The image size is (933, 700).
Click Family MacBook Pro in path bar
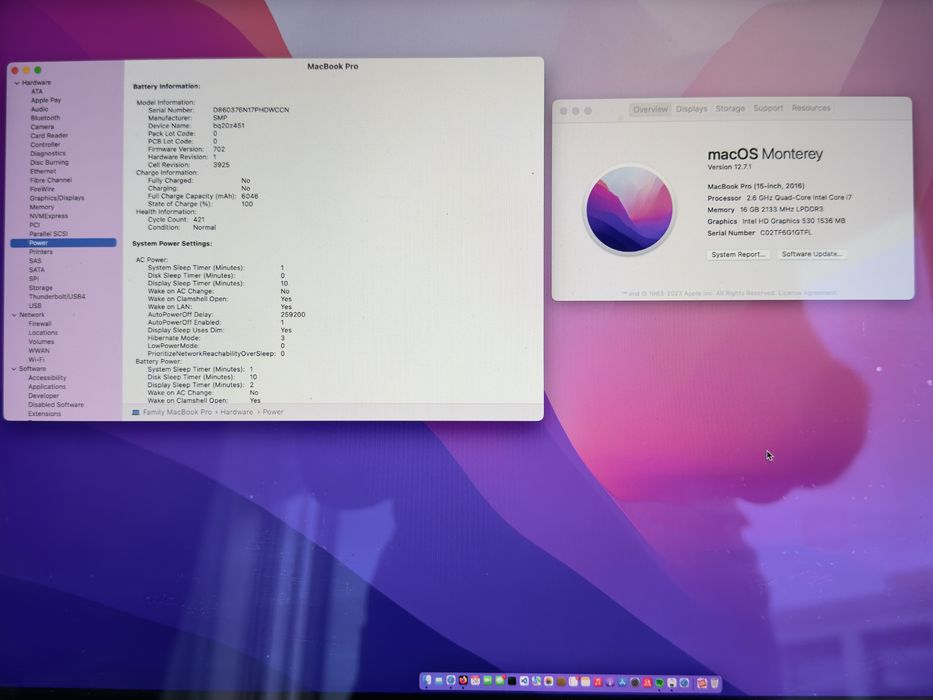(177, 412)
